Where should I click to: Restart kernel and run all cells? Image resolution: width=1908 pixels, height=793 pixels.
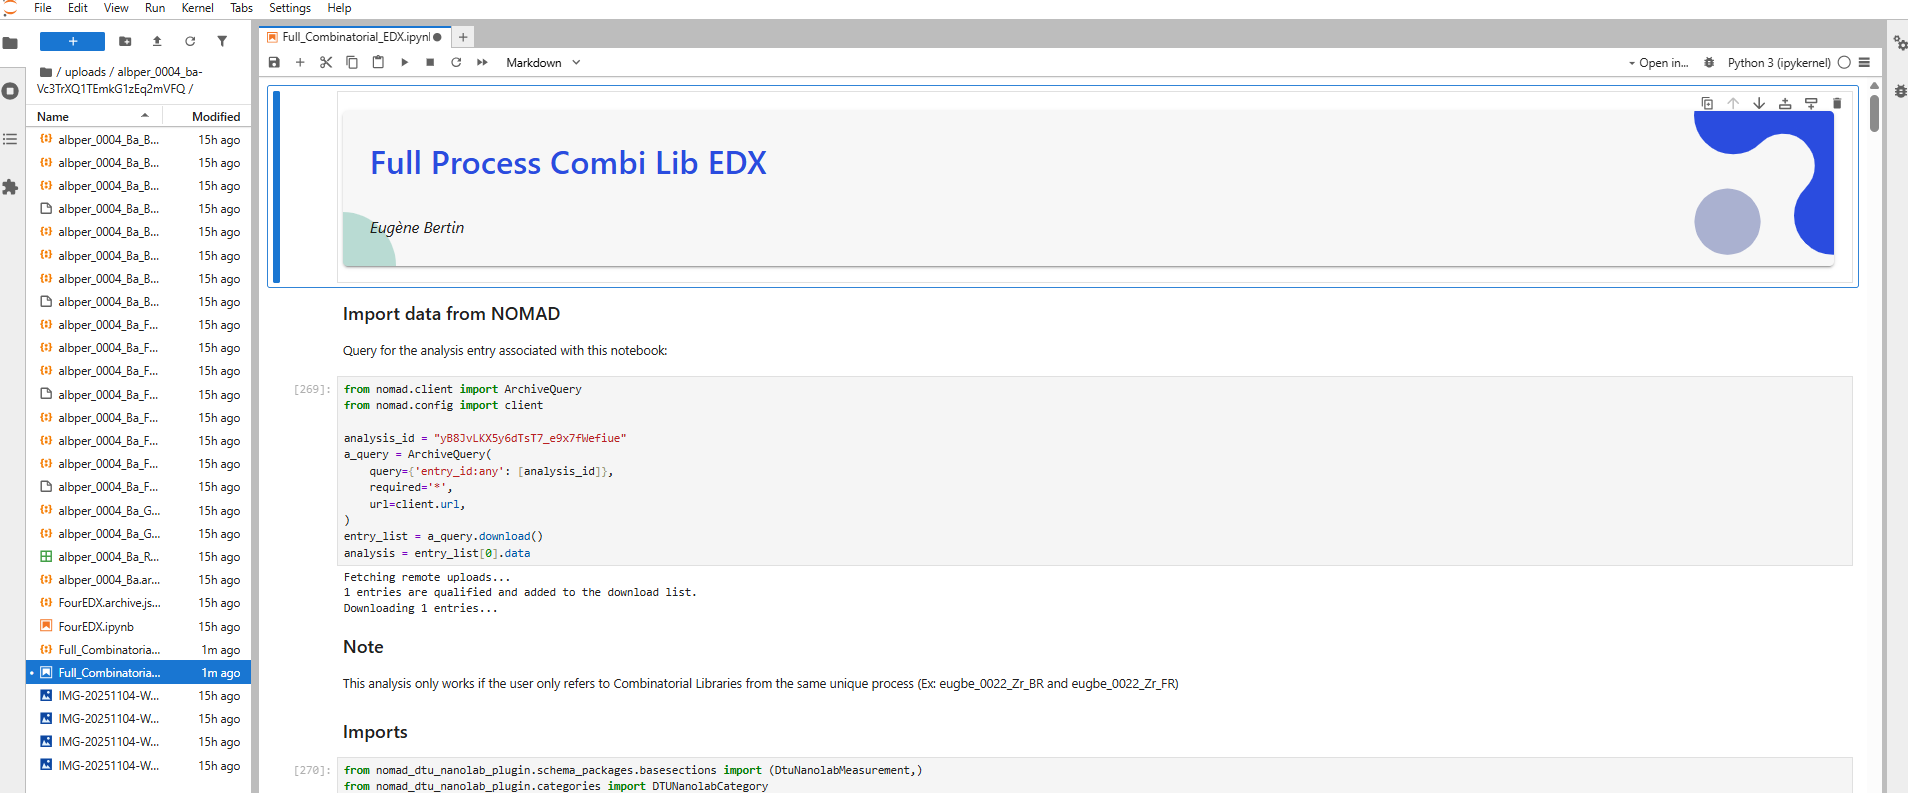[482, 63]
